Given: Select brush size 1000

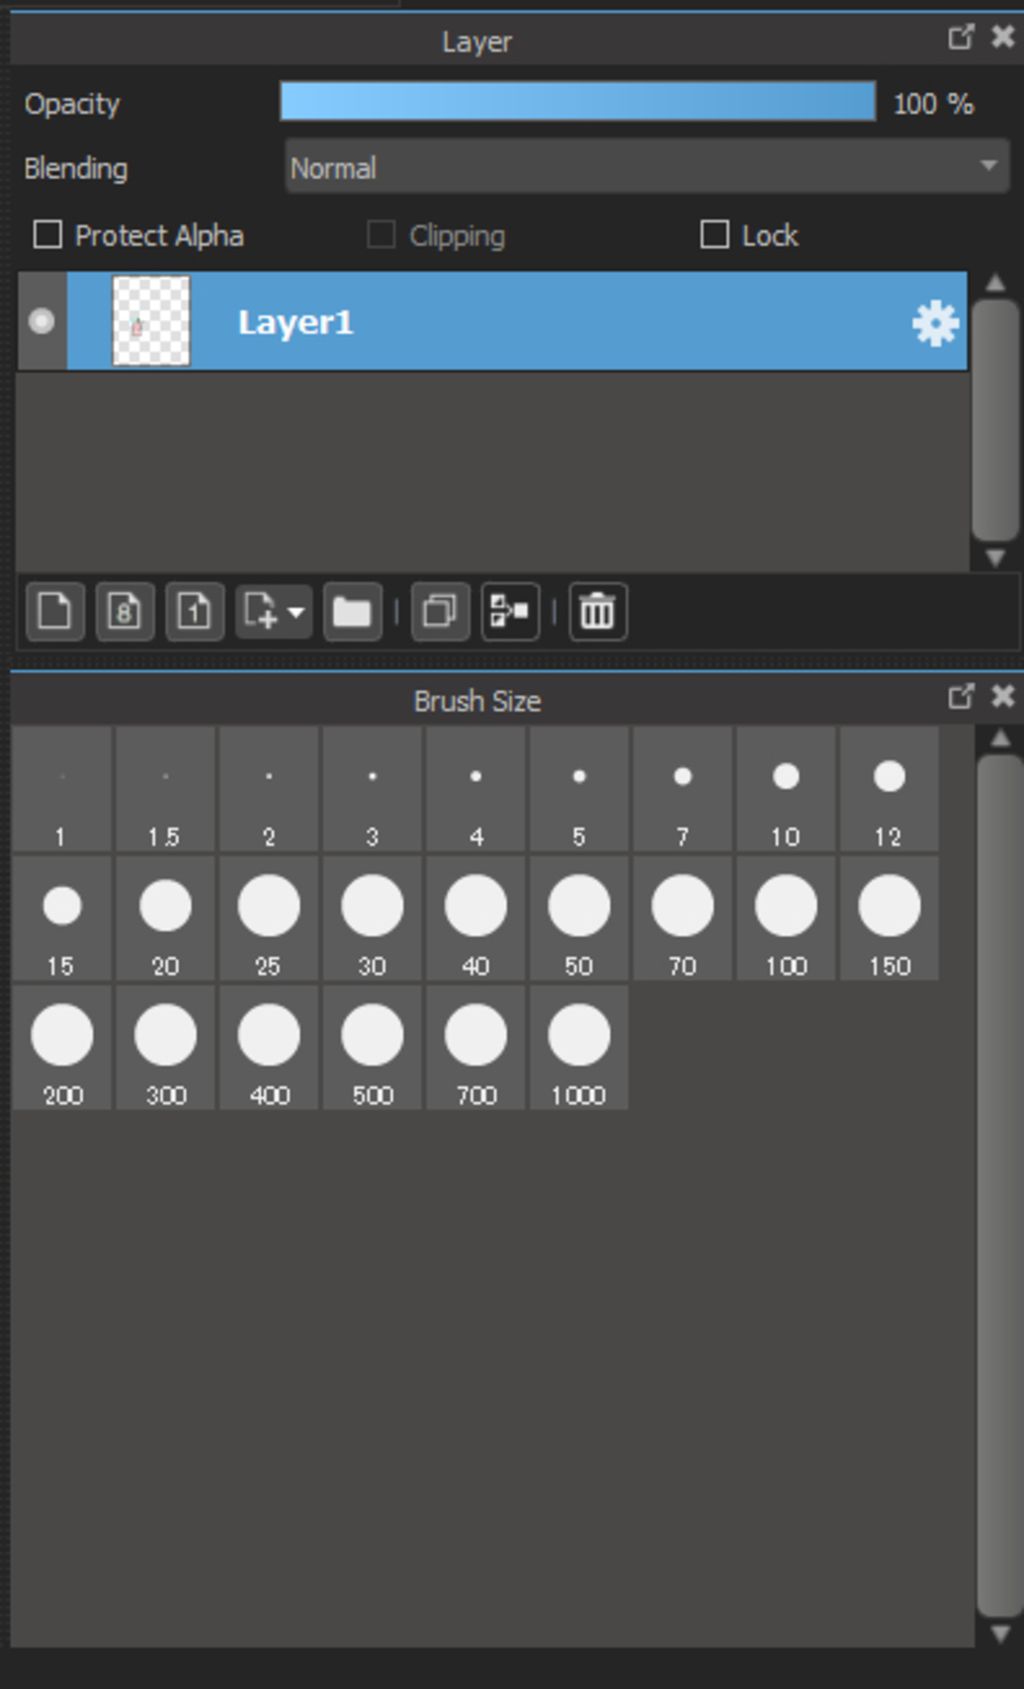Looking at the screenshot, I should click(579, 1047).
